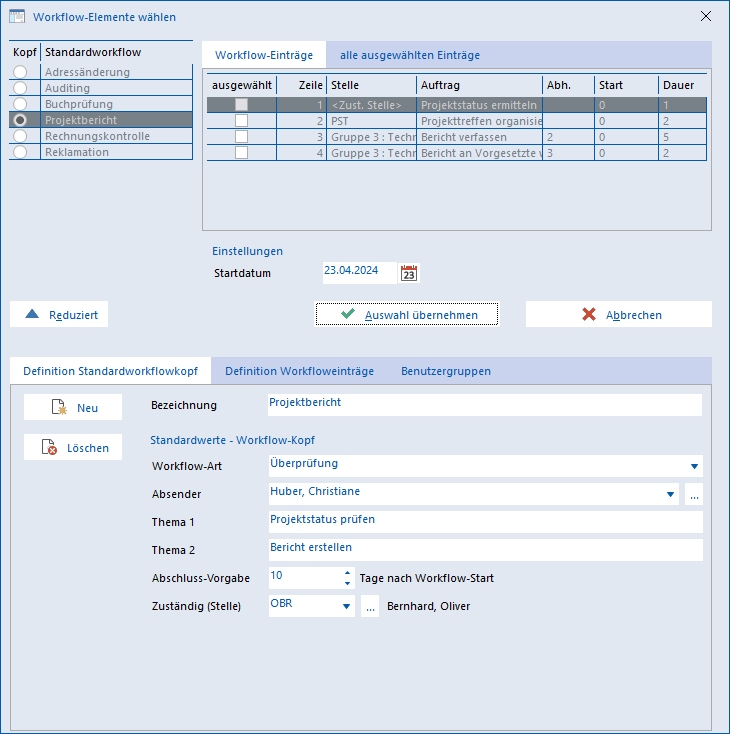Viewport: 730px width, 734px height.
Task: Click the Startdatum date field
Action: pyautogui.click(x=360, y=273)
